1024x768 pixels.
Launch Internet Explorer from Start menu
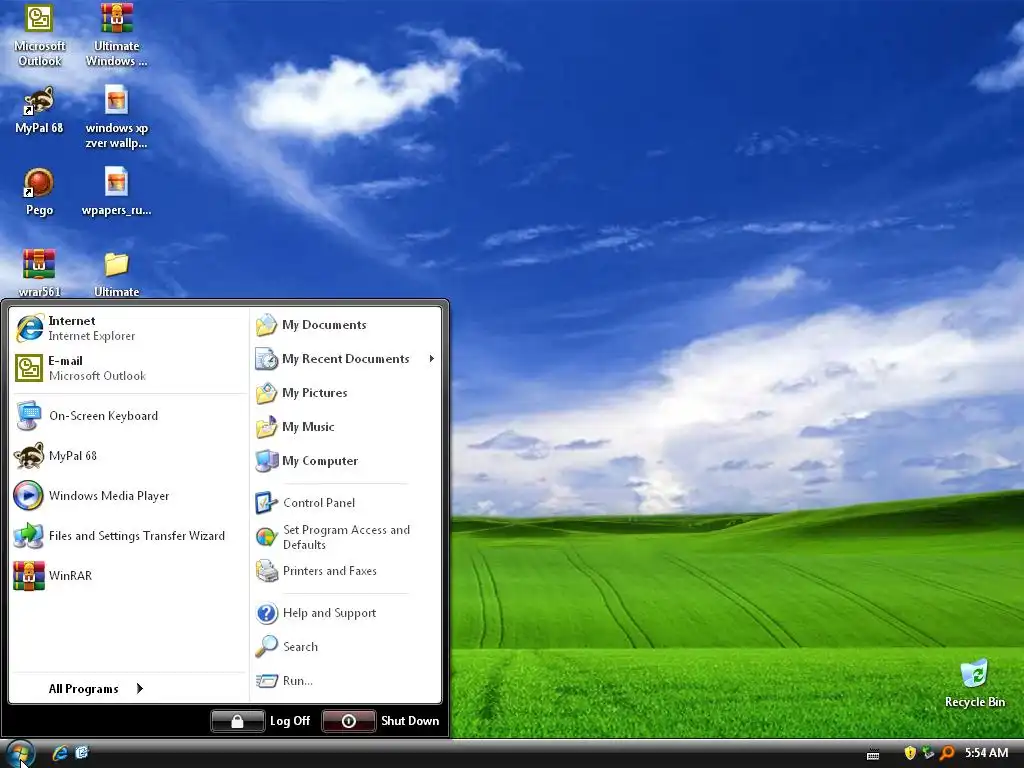click(129, 328)
